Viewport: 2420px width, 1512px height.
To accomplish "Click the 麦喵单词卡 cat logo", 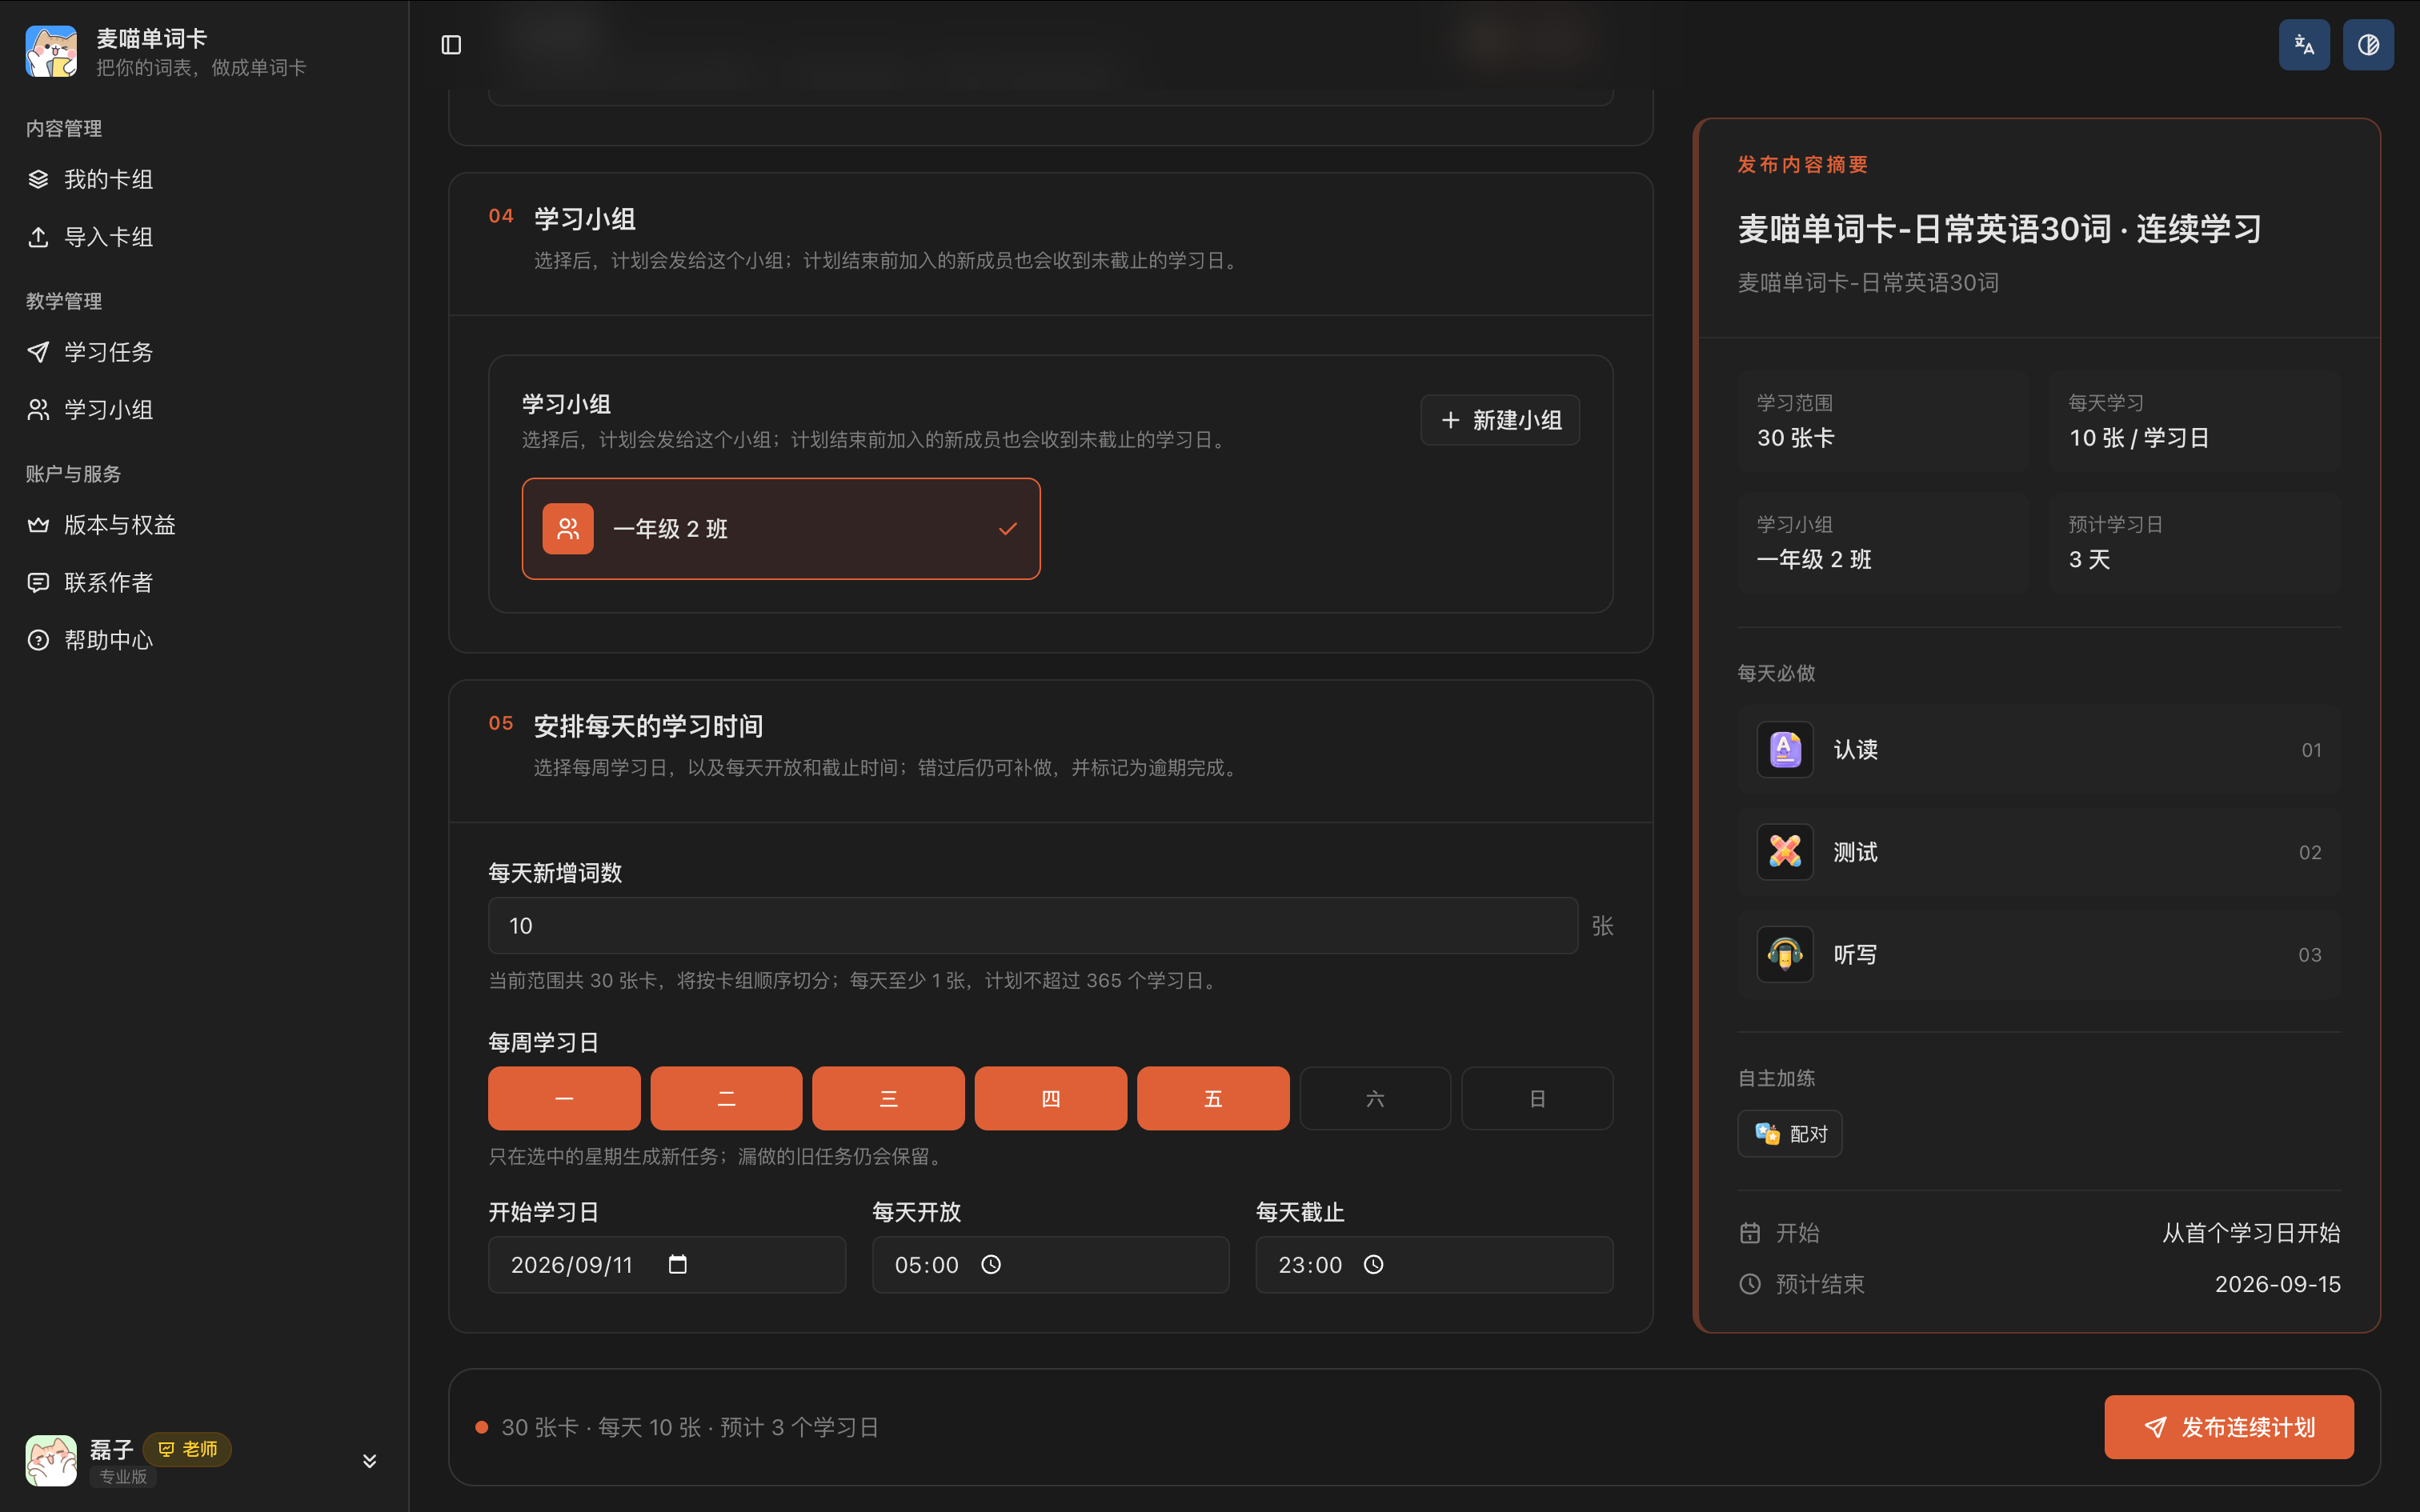I will (x=51, y=52).
